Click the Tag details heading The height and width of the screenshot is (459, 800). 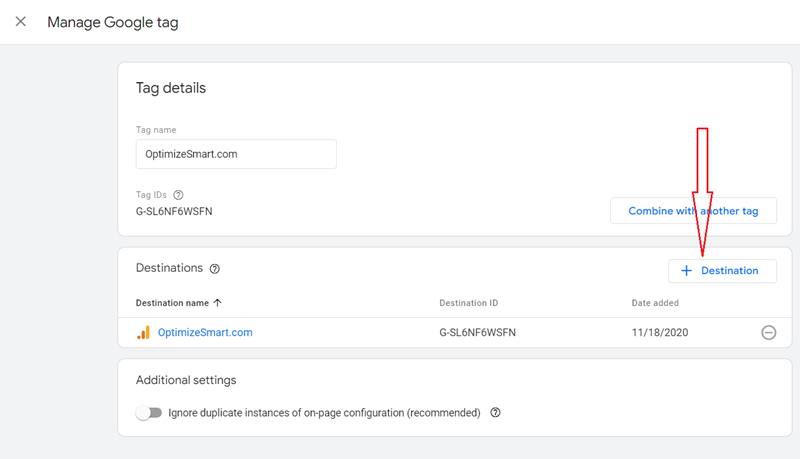coord(171,88)
